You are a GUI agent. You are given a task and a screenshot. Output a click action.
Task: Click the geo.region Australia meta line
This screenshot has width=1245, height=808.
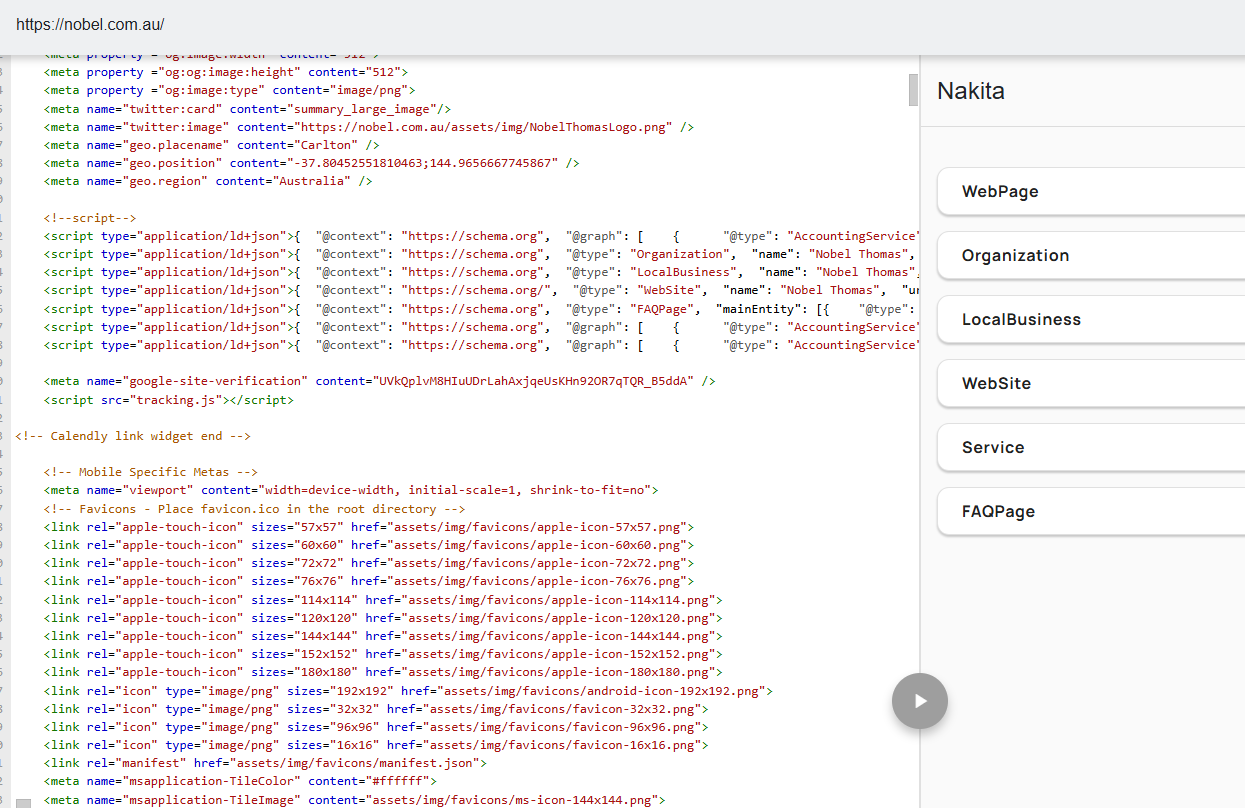coord(208,181)
